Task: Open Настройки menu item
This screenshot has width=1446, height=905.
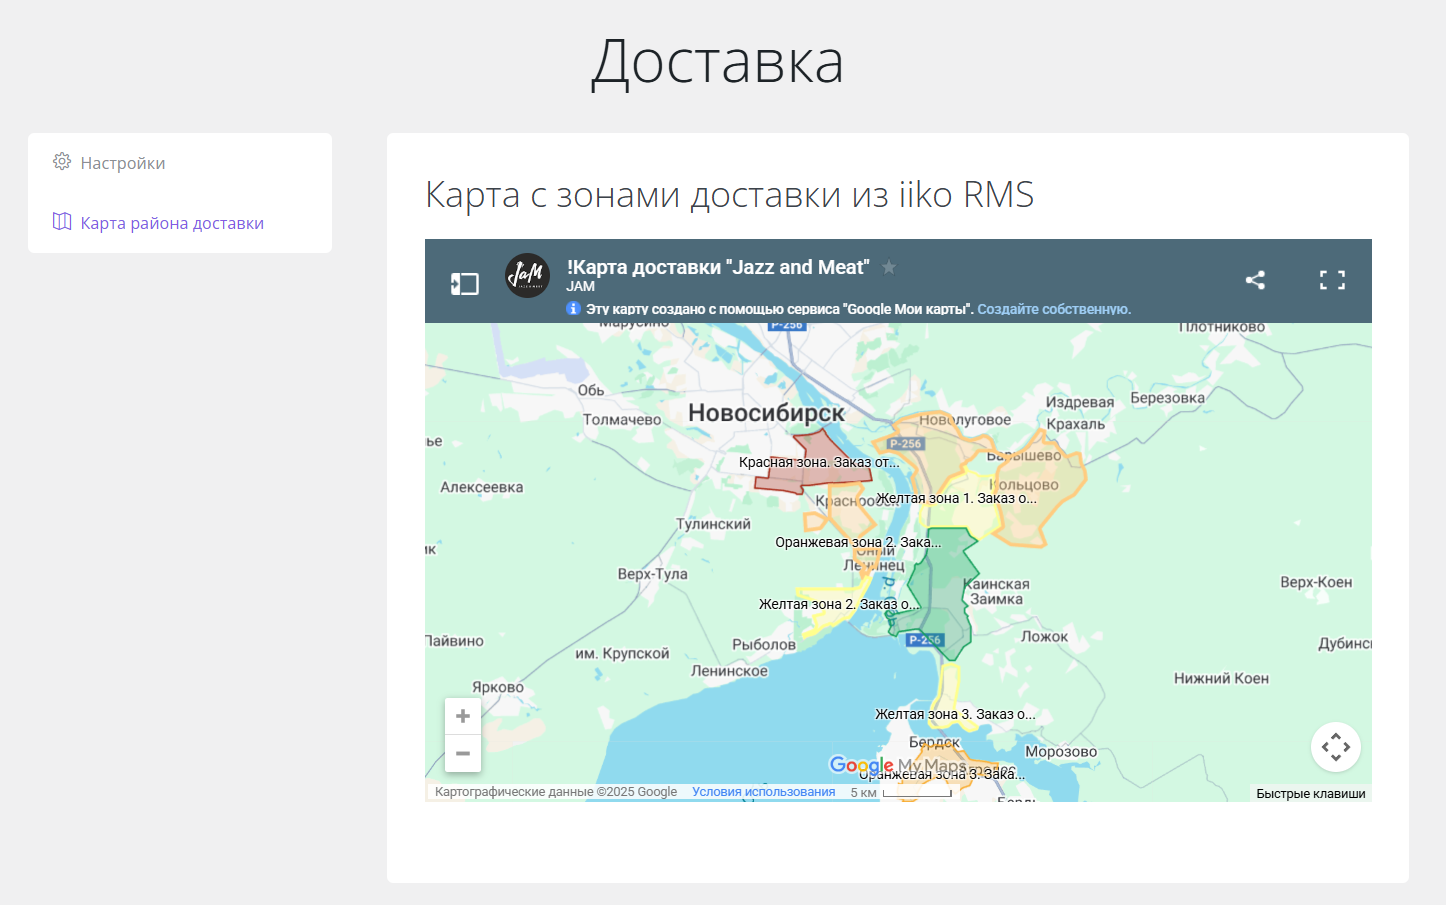Action: tap(123, 163)
